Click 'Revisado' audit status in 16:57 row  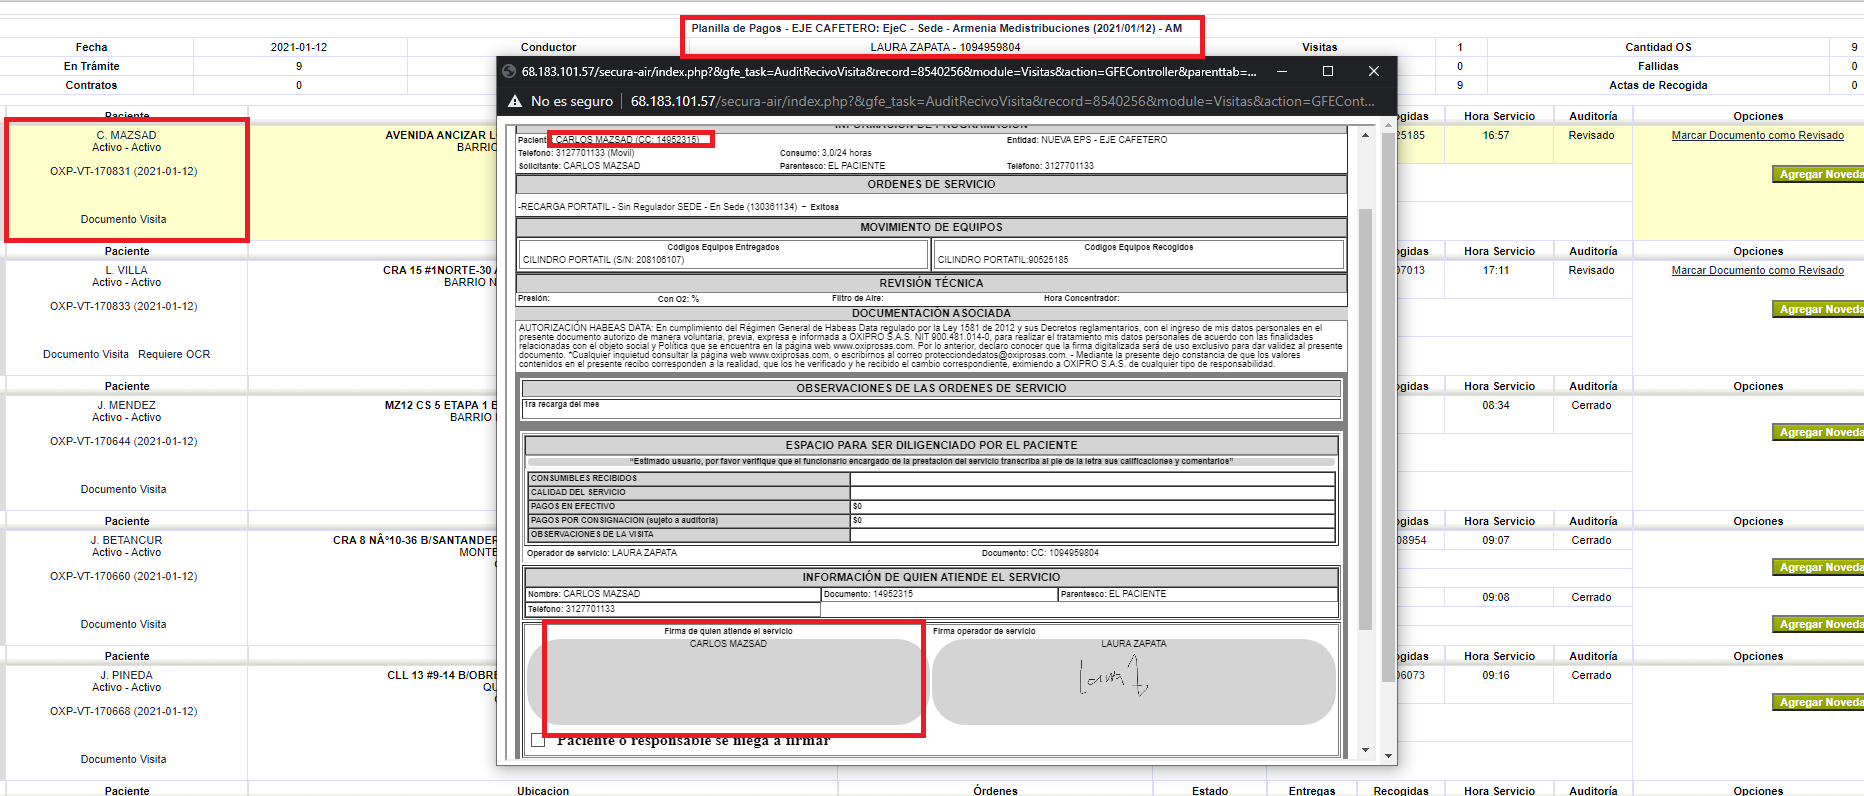(1591, 135)
